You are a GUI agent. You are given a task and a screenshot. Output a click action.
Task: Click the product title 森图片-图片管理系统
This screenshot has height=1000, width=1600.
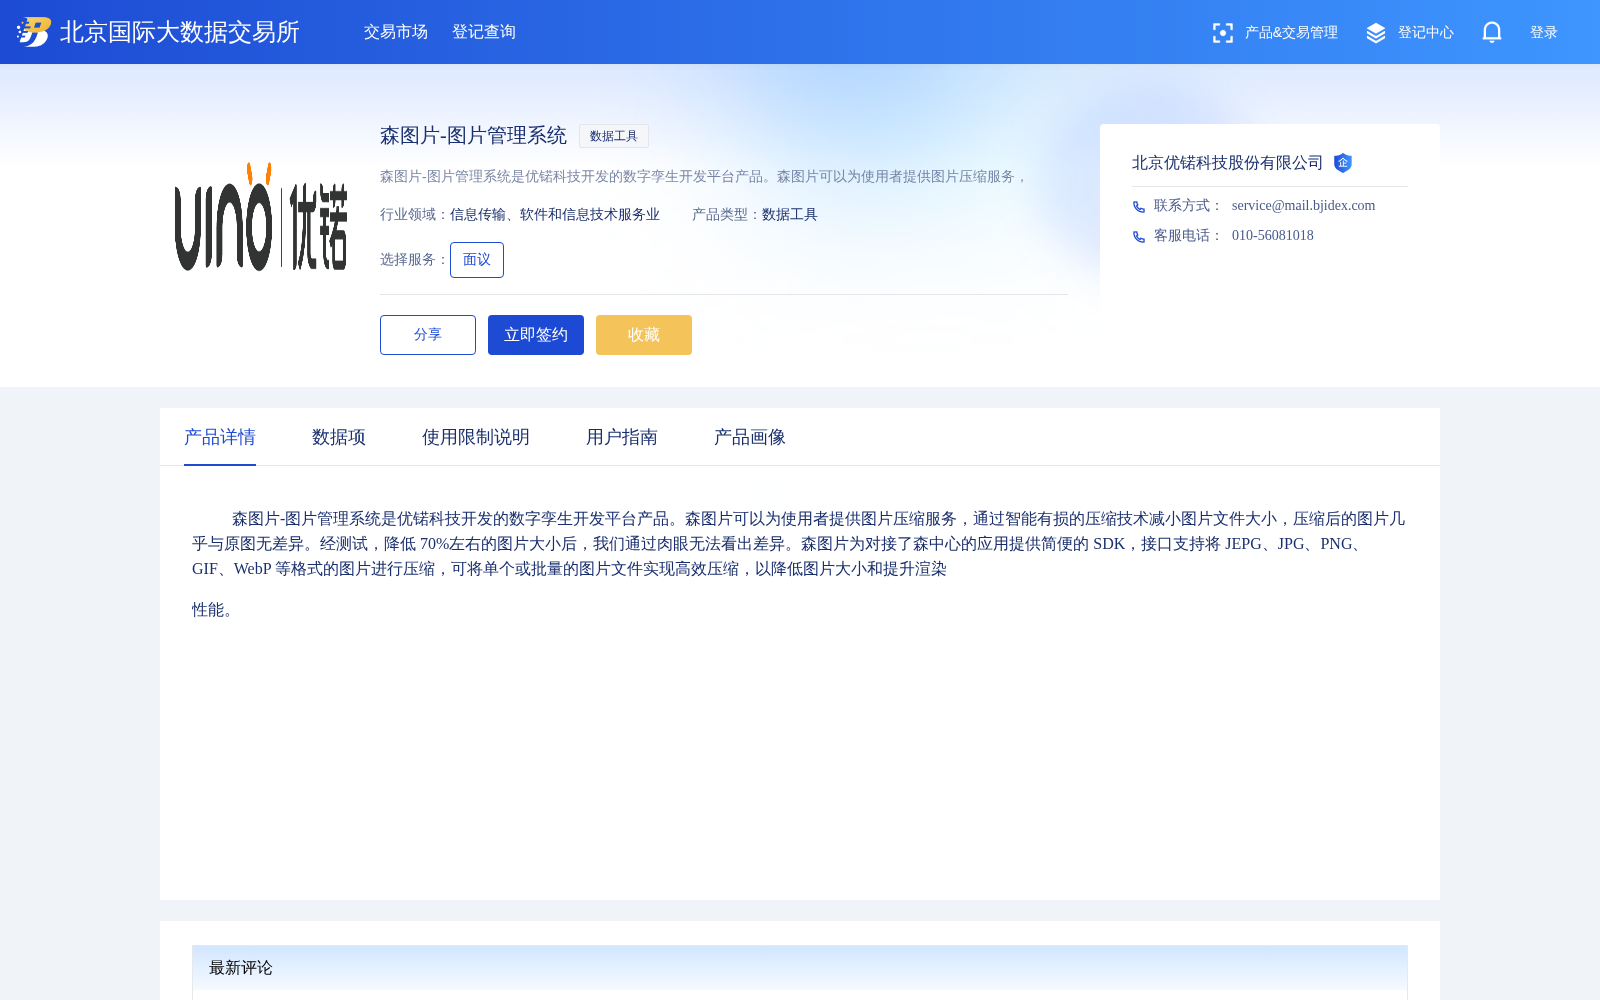[x=473, y=135]
